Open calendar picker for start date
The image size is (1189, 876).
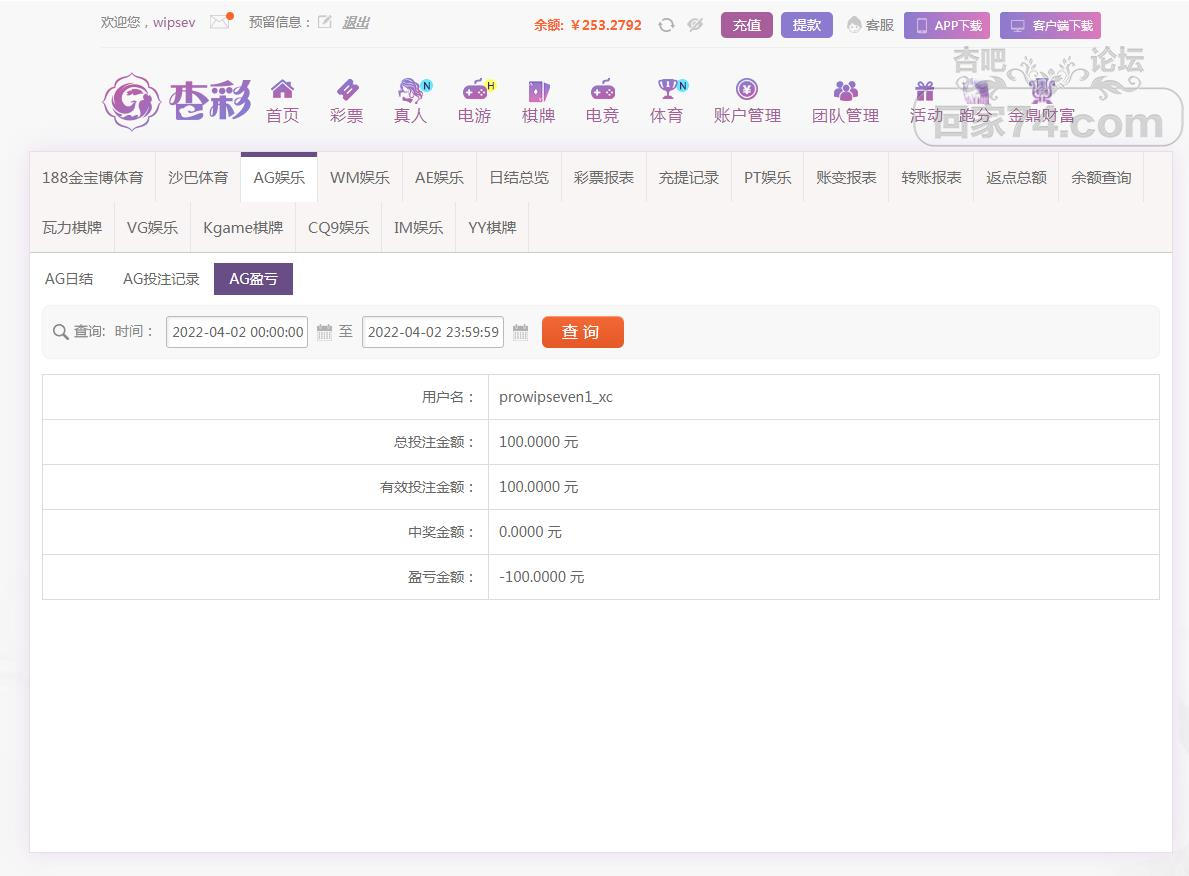(x=324, y=332)
